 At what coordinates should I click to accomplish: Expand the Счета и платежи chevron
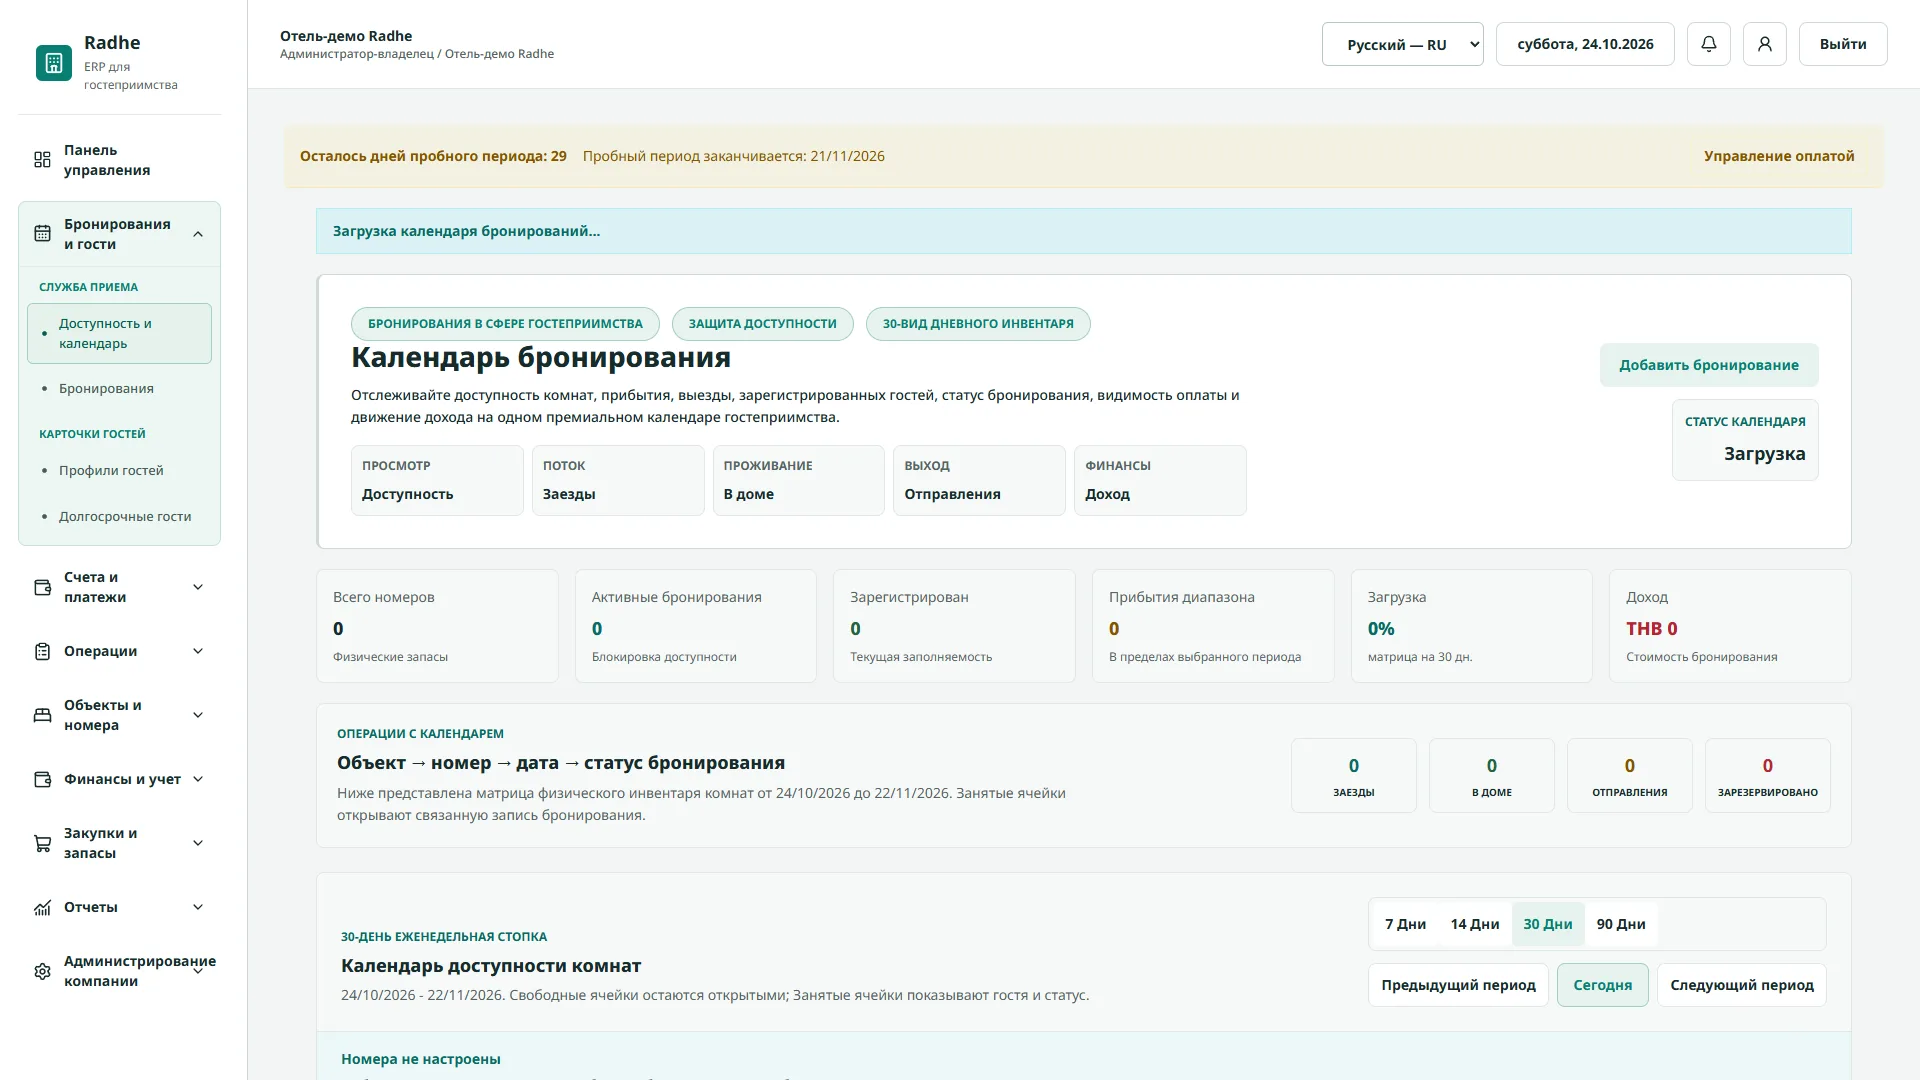[198, 587]
